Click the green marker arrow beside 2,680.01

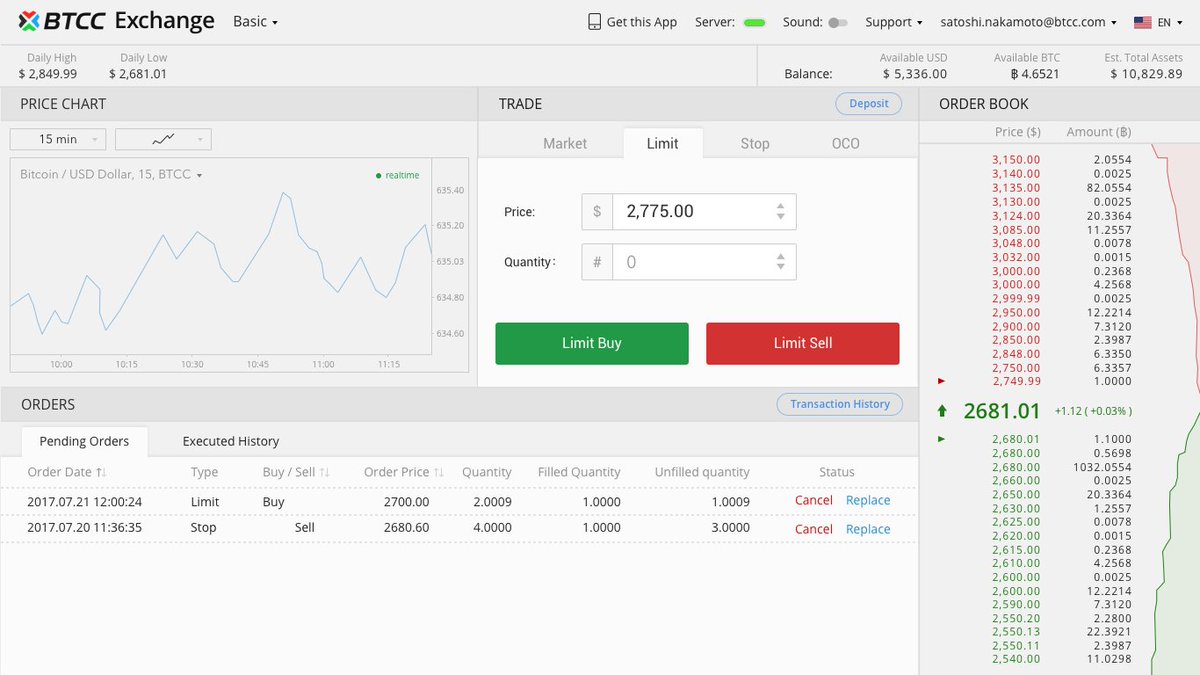(941, 439)
